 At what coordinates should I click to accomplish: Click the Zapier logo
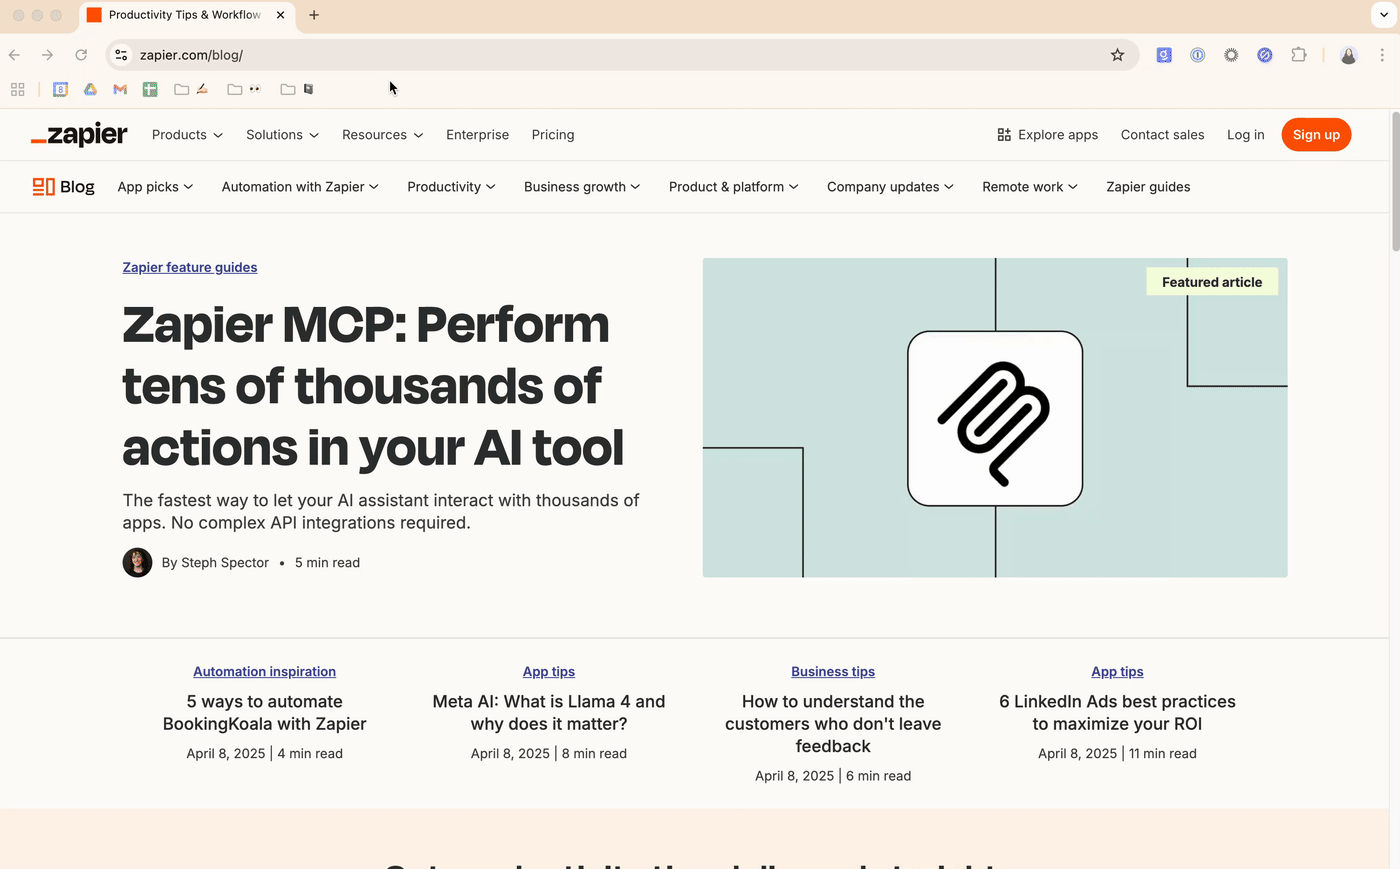[79, 135]
